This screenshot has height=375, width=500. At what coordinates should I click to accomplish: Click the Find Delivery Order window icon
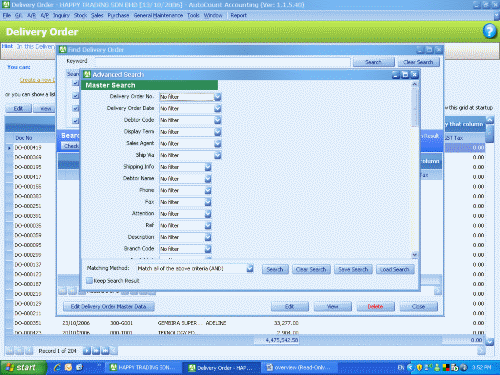[63, 50]
